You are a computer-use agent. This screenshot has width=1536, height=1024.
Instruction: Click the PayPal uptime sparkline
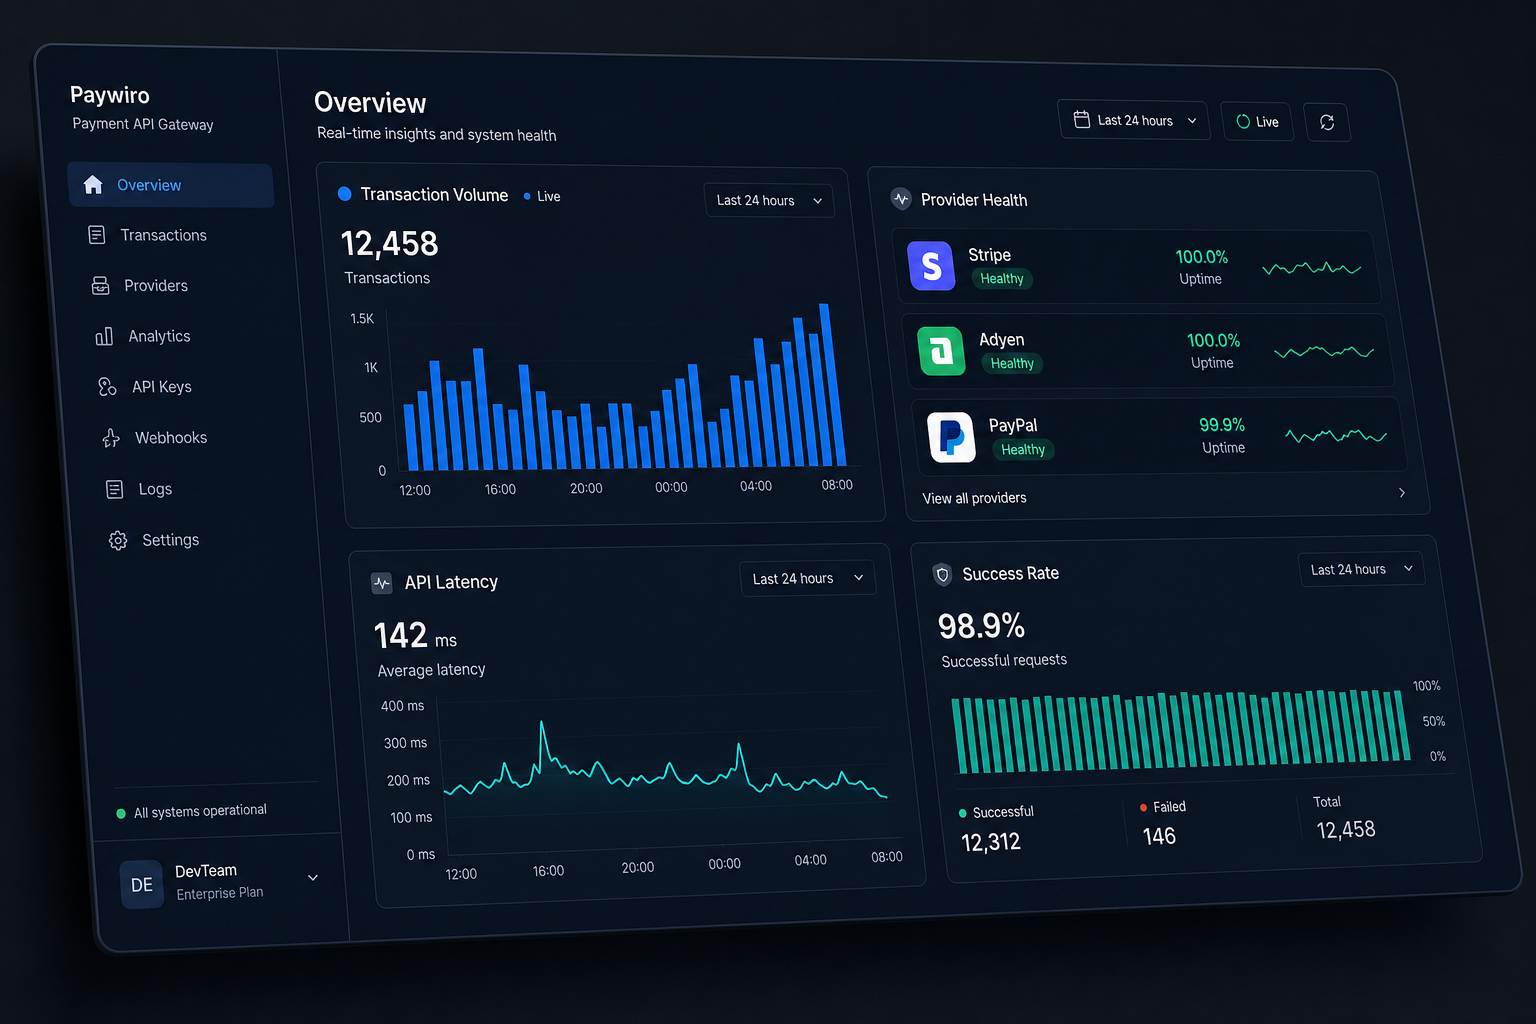coord(1336,436)
